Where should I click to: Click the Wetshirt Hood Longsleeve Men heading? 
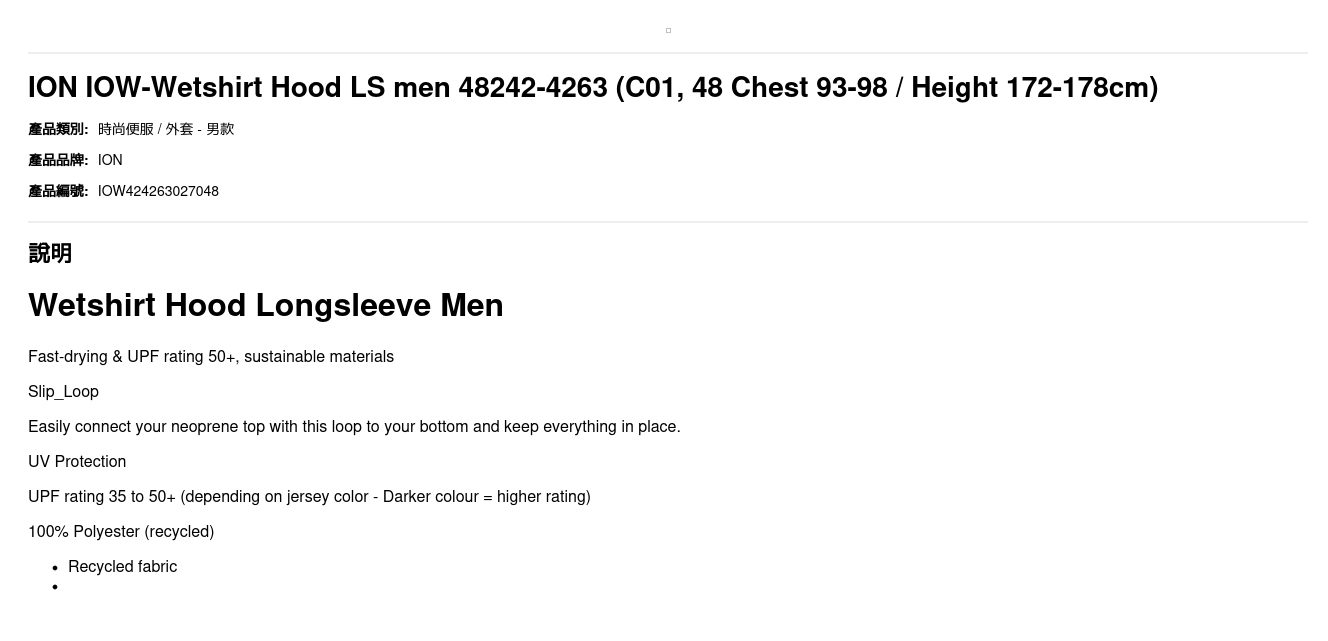(266, 305)
